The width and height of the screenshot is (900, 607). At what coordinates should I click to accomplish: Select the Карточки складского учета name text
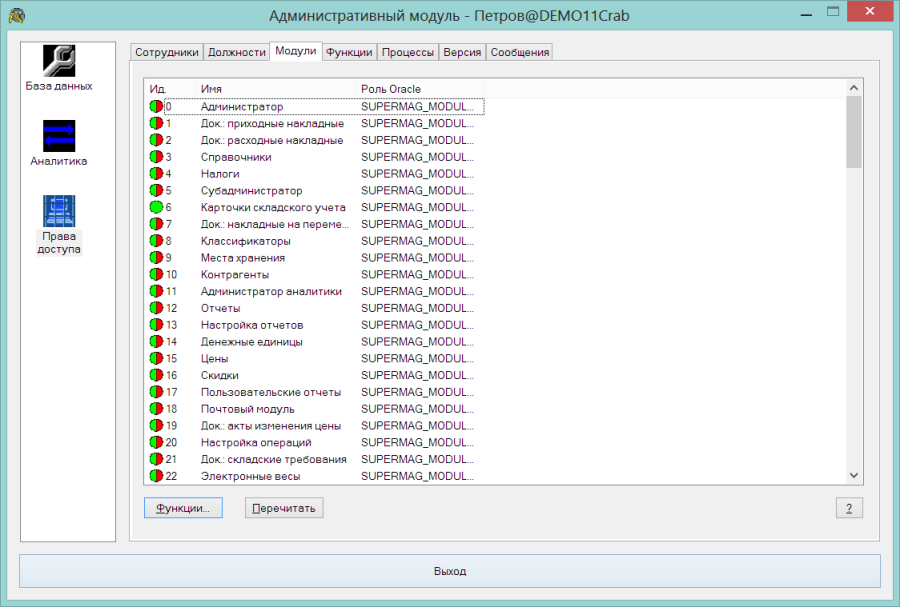pos(273,208)
